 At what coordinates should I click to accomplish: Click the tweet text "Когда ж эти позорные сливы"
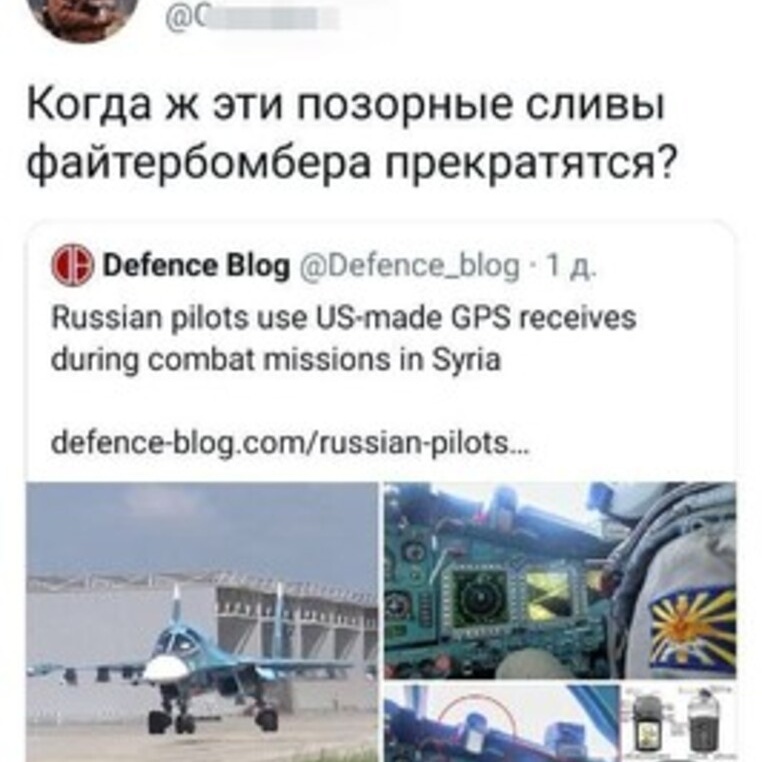pos(345,104)
